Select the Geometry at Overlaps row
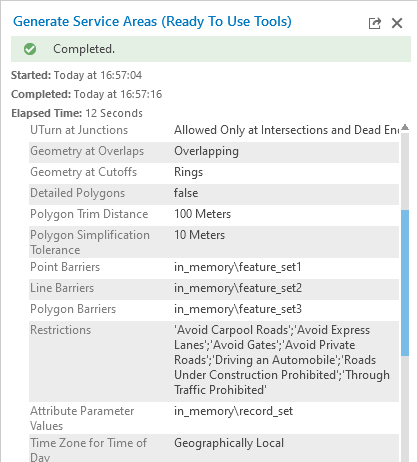This screenshot has height=462, width=417. (x=214, y=151)
